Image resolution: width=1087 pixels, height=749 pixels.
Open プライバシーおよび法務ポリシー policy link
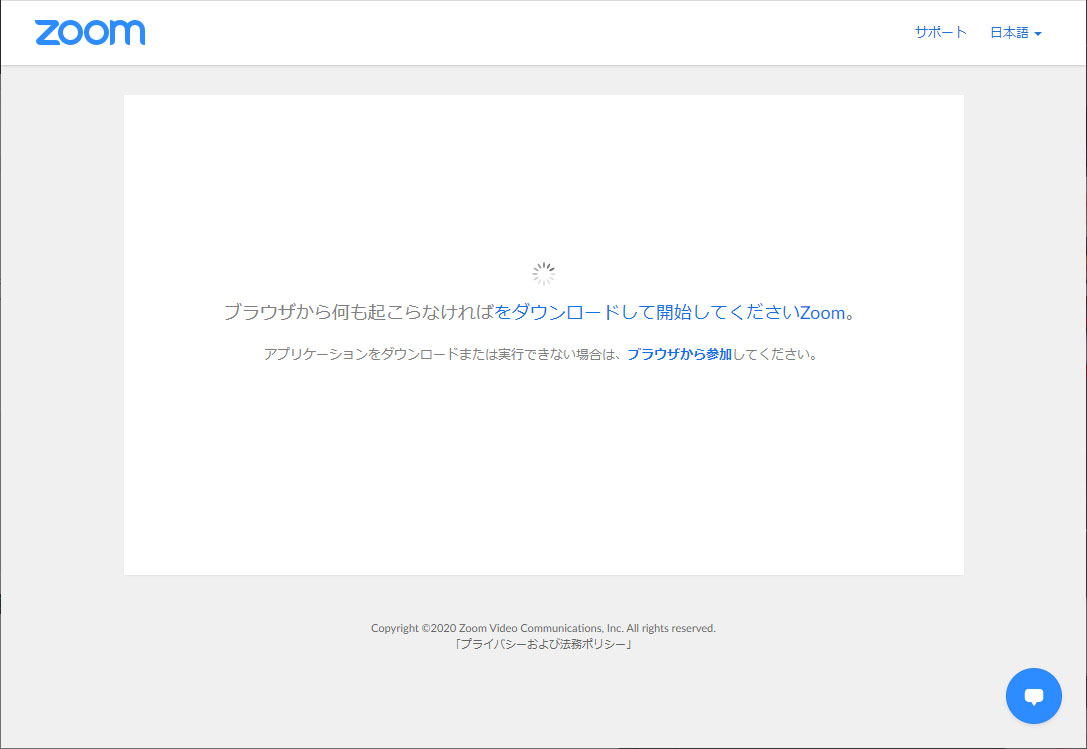pyautogui.click(x=543, y=644)
